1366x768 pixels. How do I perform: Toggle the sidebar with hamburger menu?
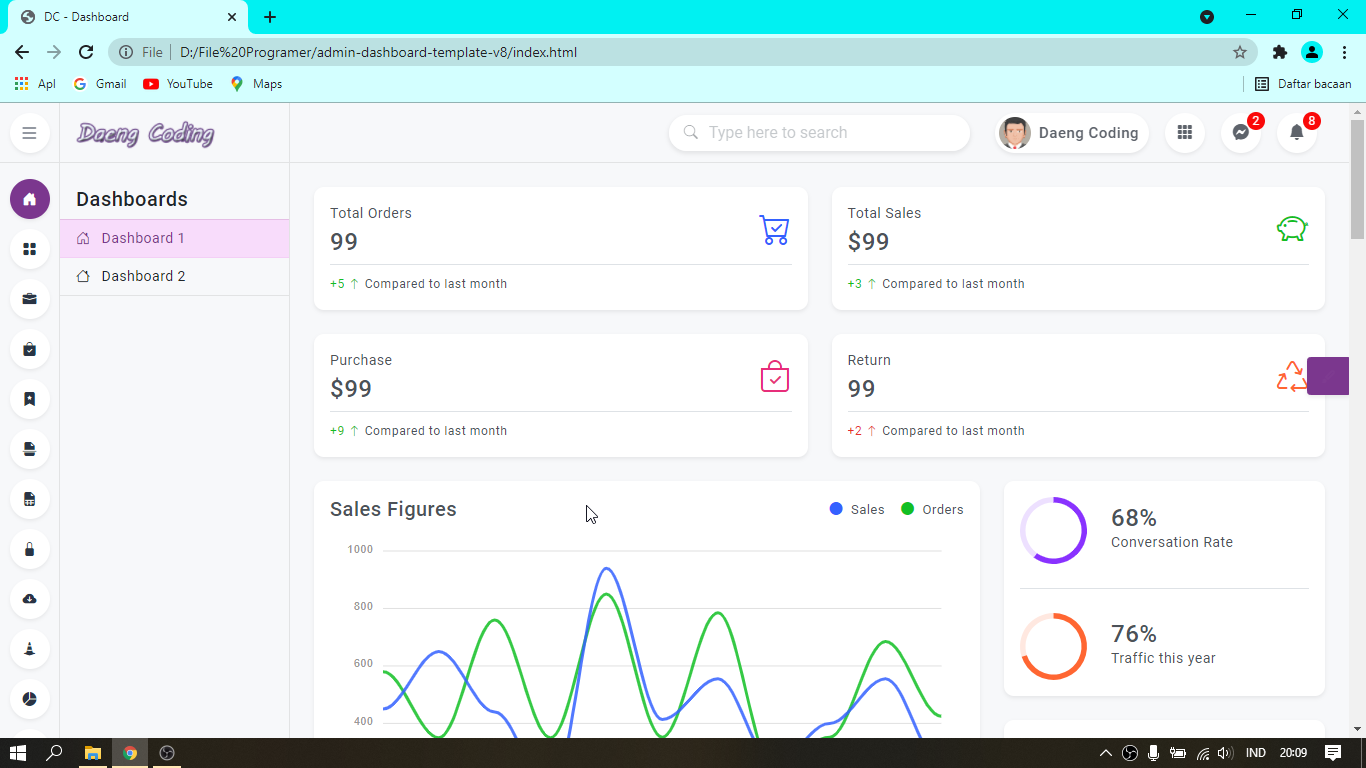click(29, 132)
